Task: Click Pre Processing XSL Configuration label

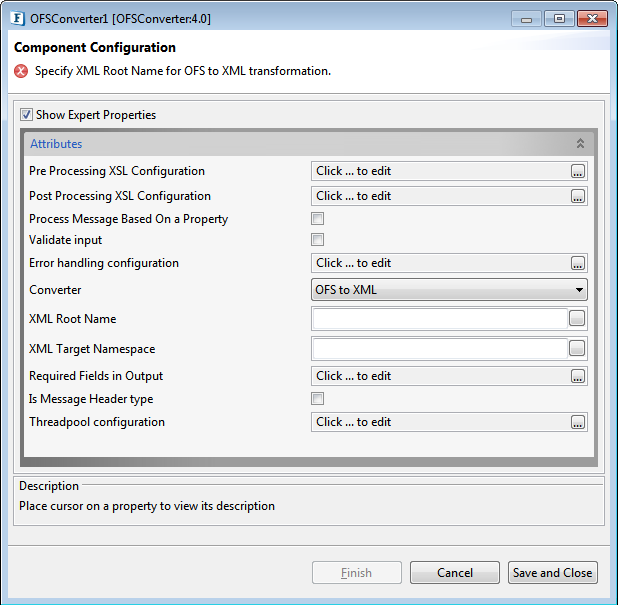Action: [117, 171]
